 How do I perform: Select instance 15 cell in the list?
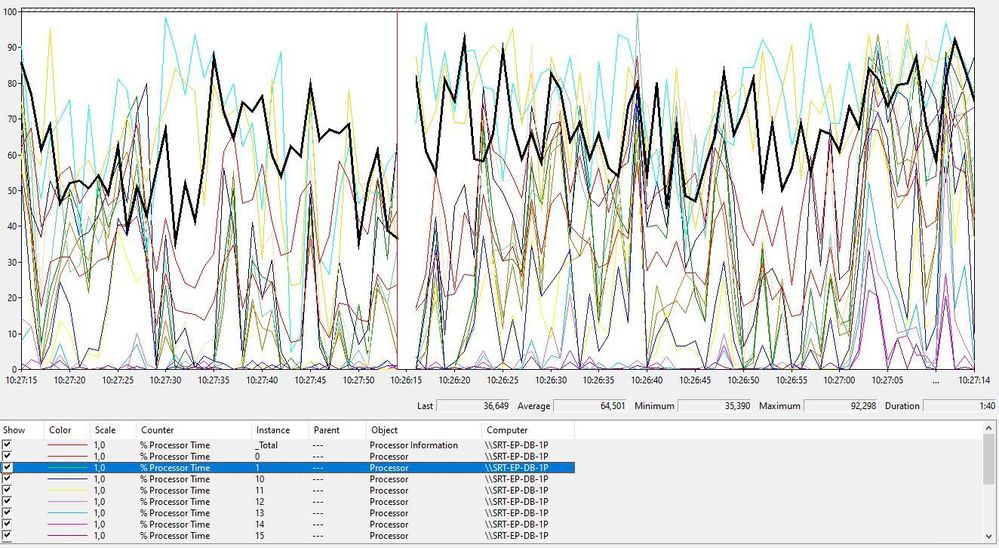pyautogui.click(x=260, y=536)
